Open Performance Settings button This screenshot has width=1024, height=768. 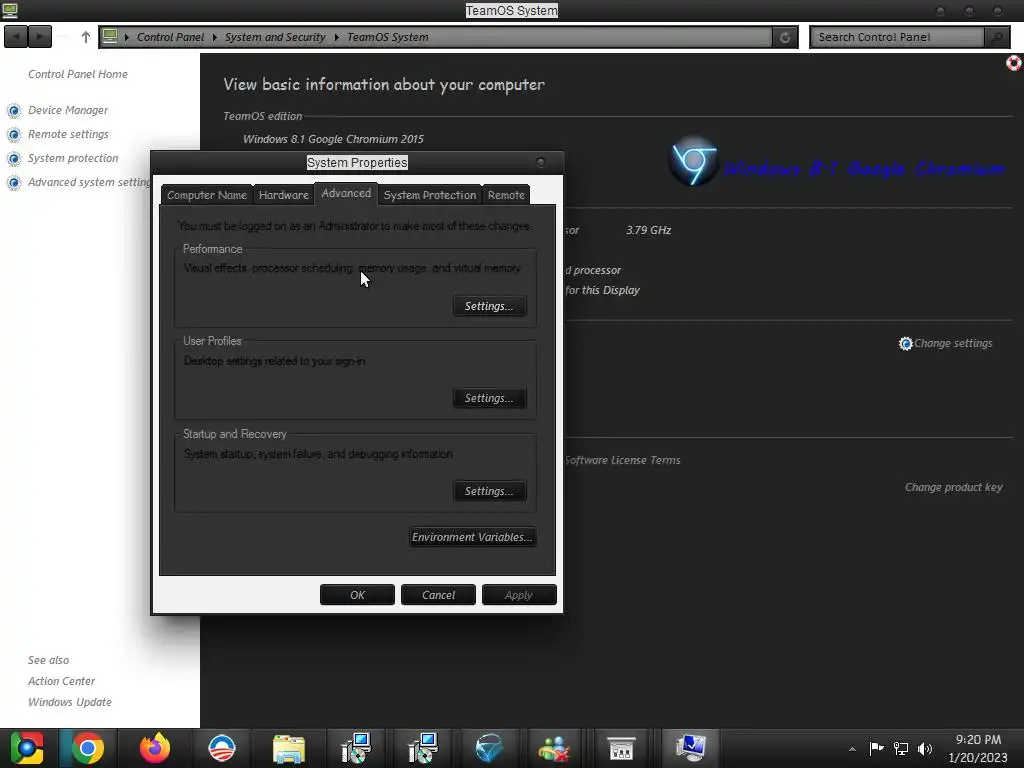click(489, 306)
